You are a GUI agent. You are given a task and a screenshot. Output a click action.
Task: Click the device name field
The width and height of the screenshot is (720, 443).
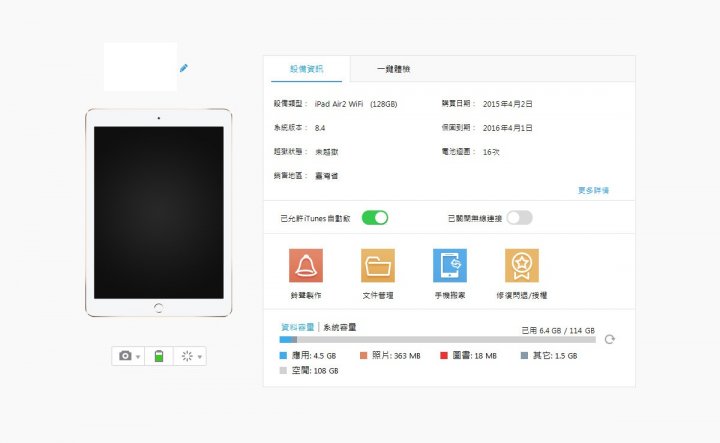(141, 67)
